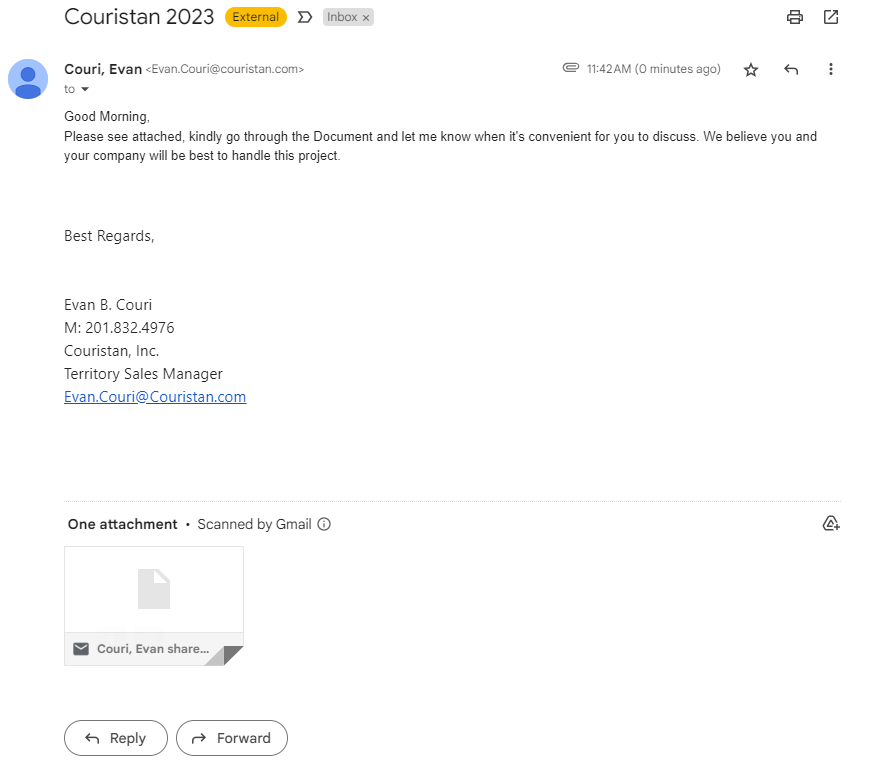
Task: Click the Inbox label tag
Action: (342, 17)
